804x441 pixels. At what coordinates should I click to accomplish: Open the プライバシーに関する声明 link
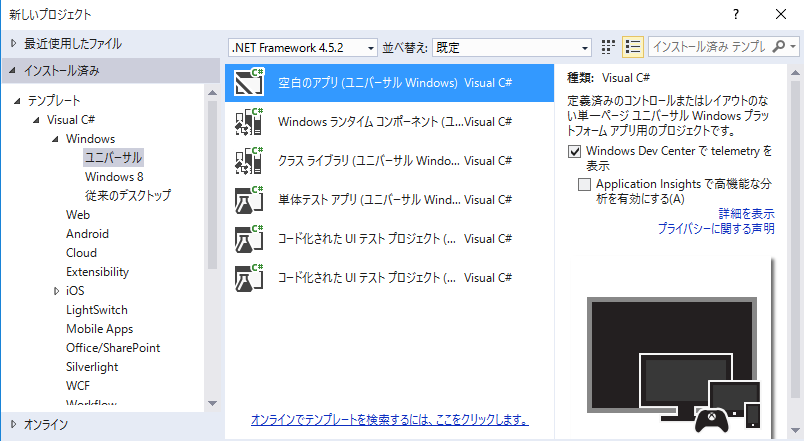715,229
